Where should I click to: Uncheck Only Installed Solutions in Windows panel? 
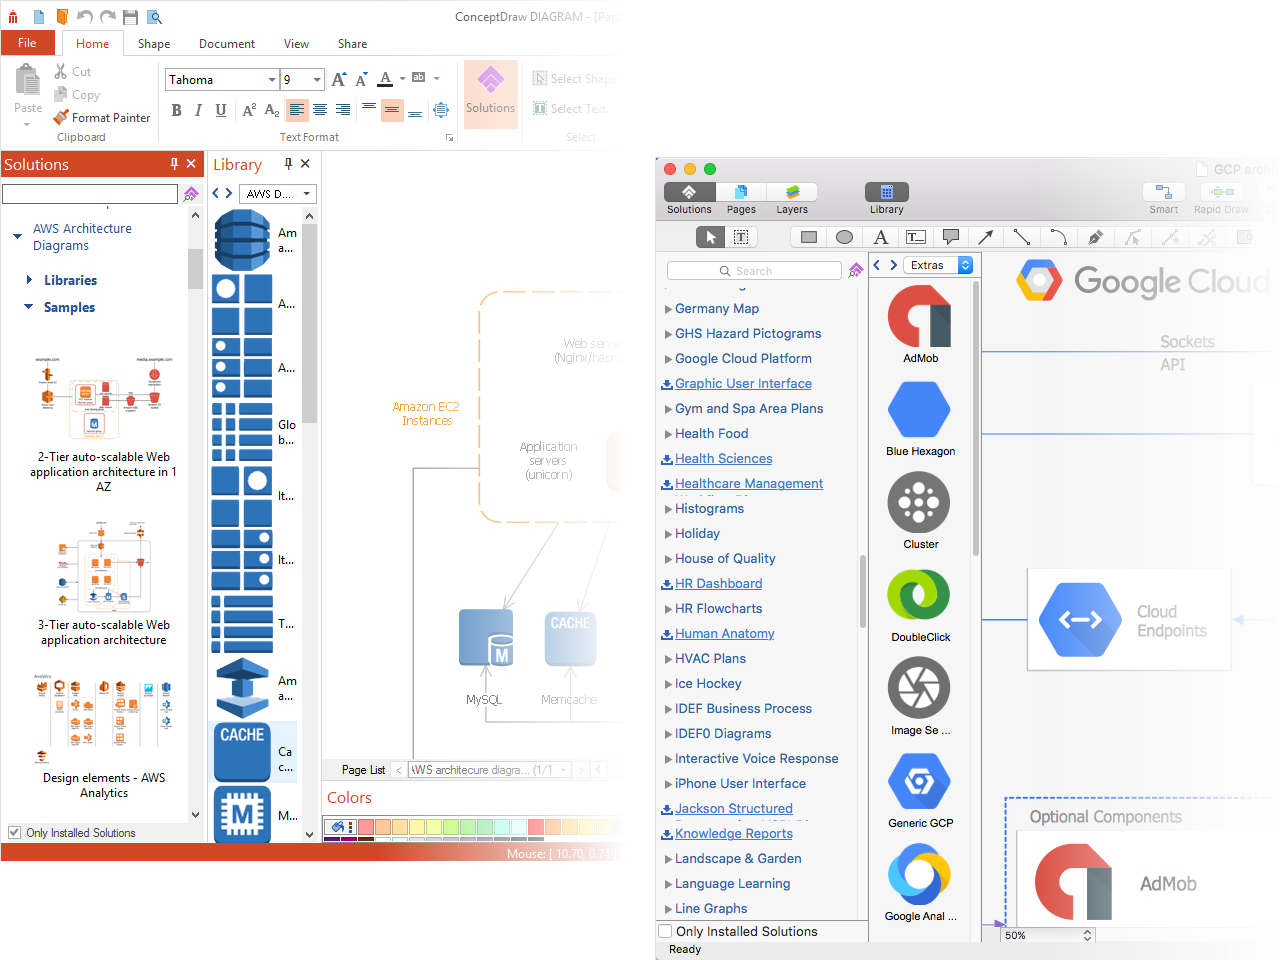(14, 832)
